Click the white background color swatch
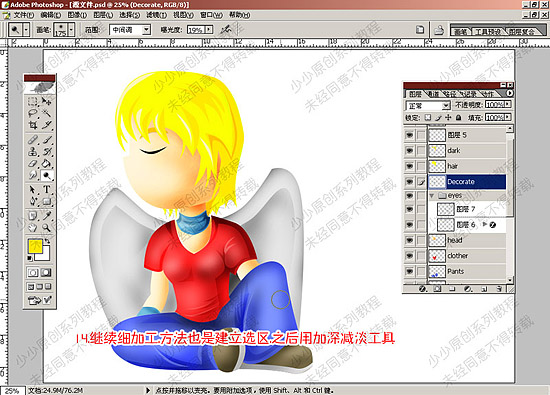This screenshot has height=395, width=550. [44, 255]
